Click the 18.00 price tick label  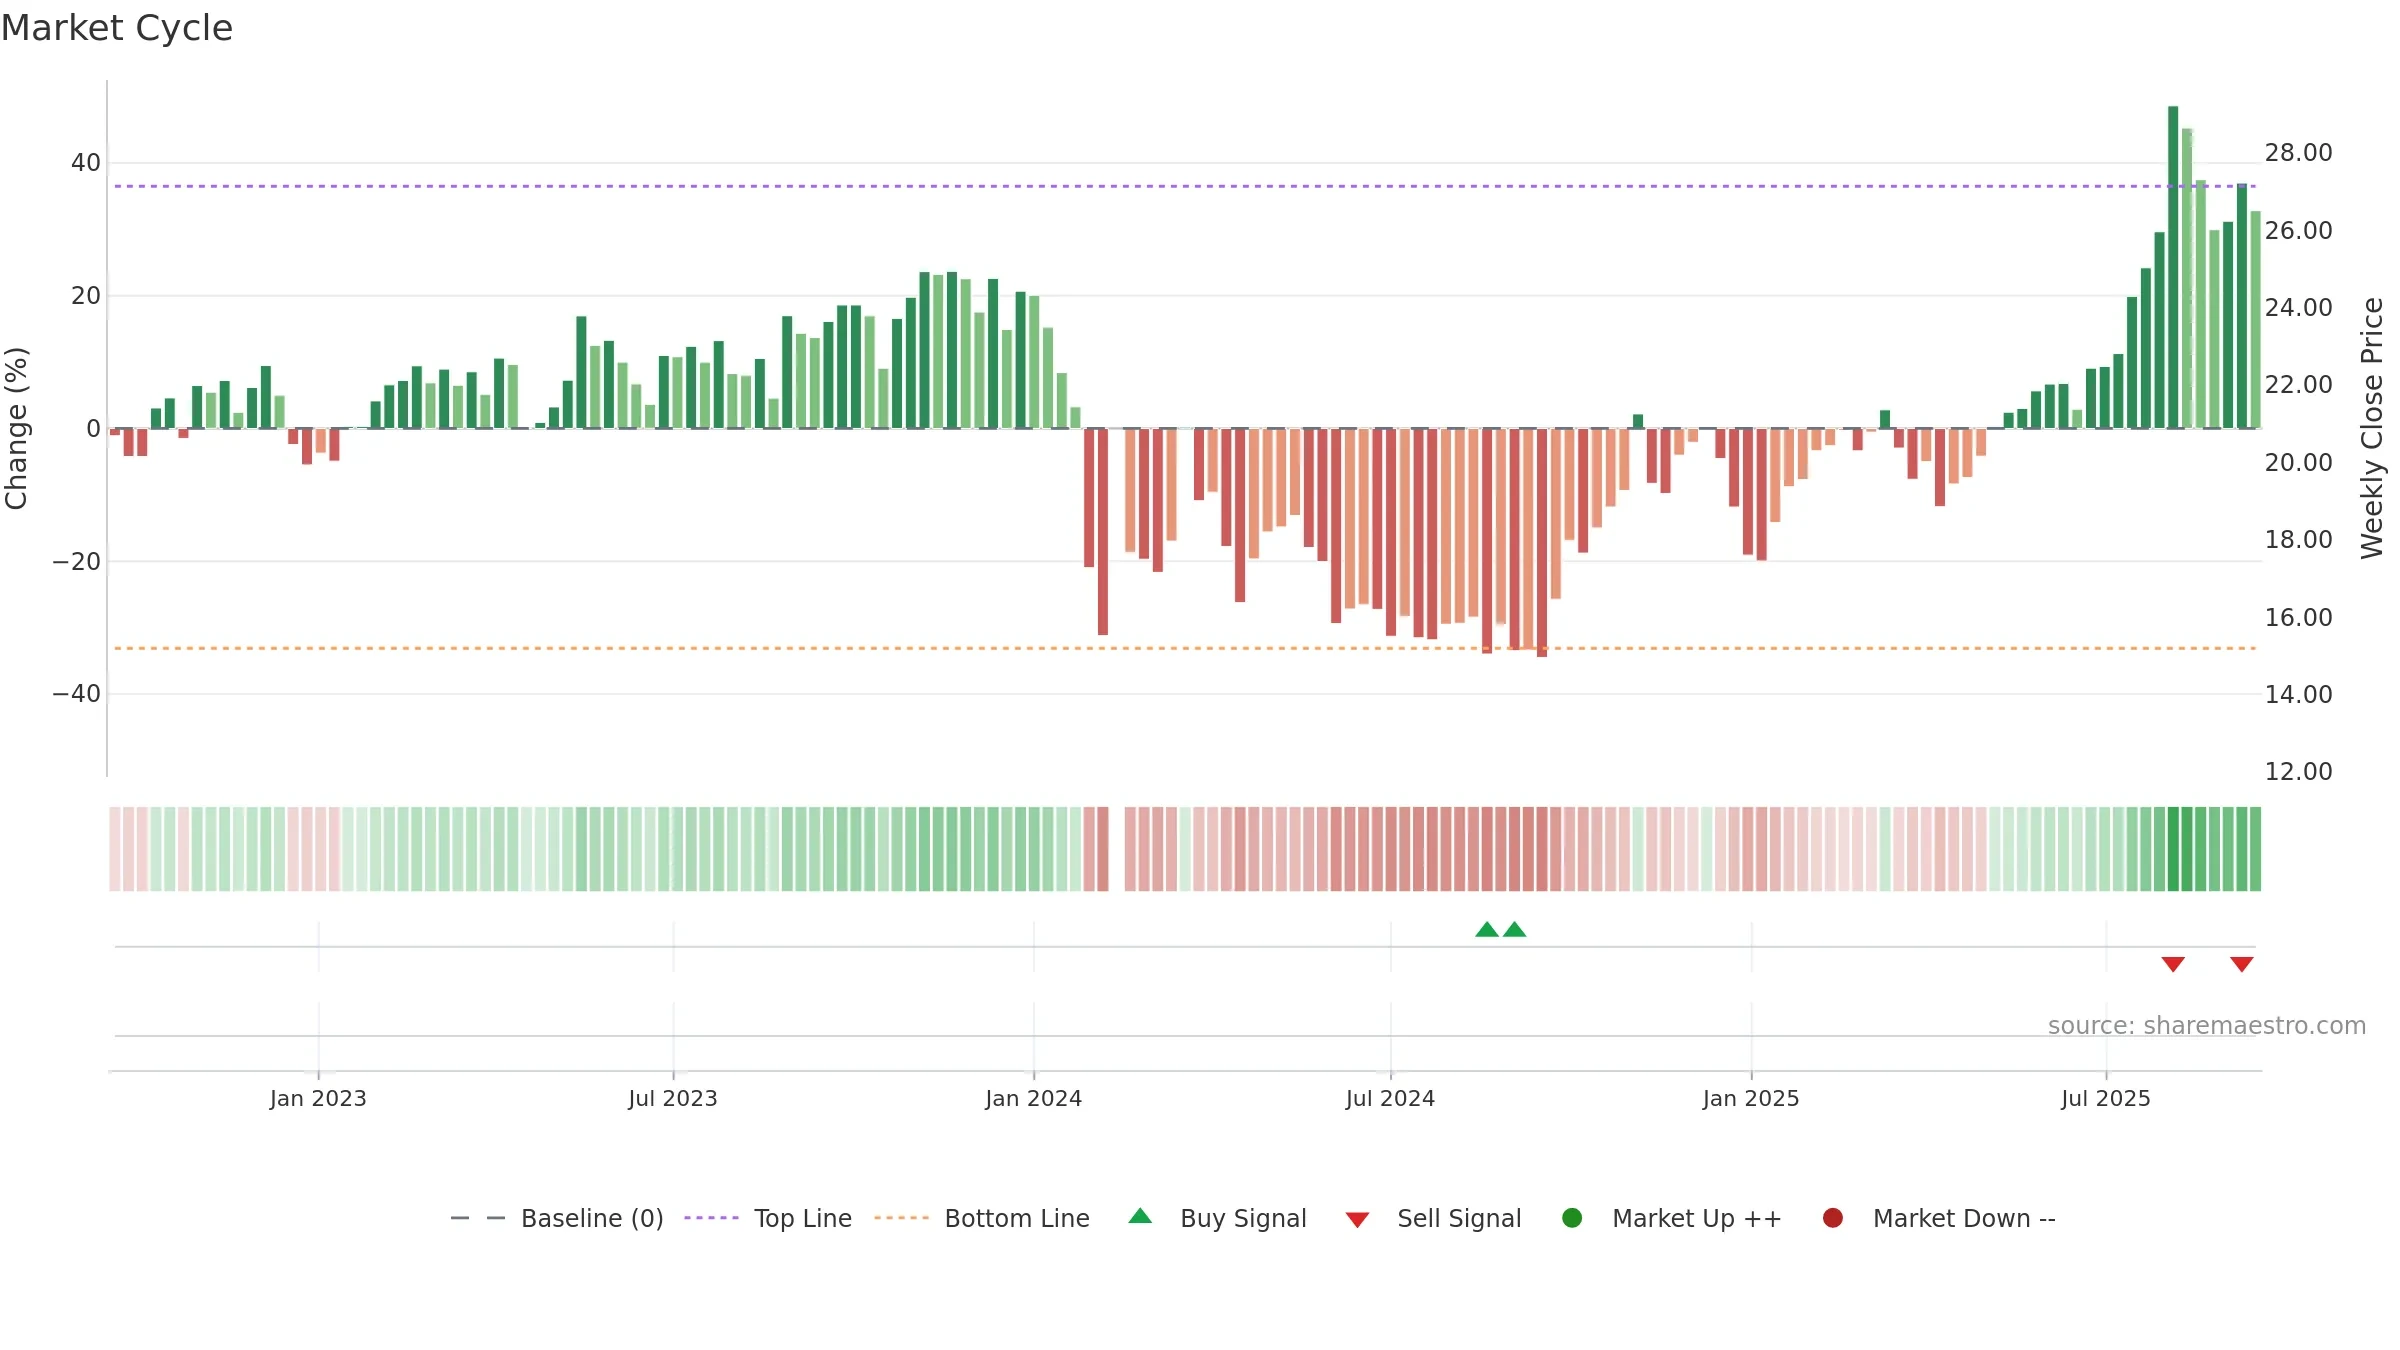click(x=2298, y=539)
